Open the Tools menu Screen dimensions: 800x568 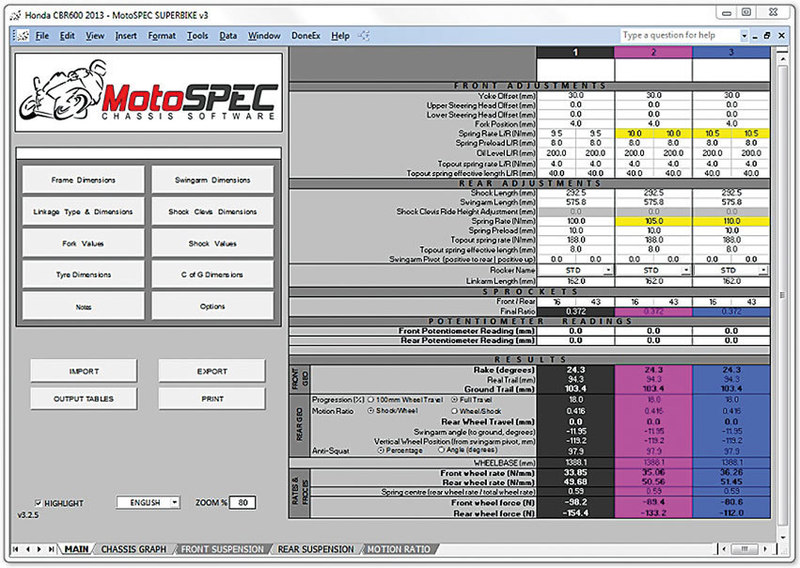197,36
